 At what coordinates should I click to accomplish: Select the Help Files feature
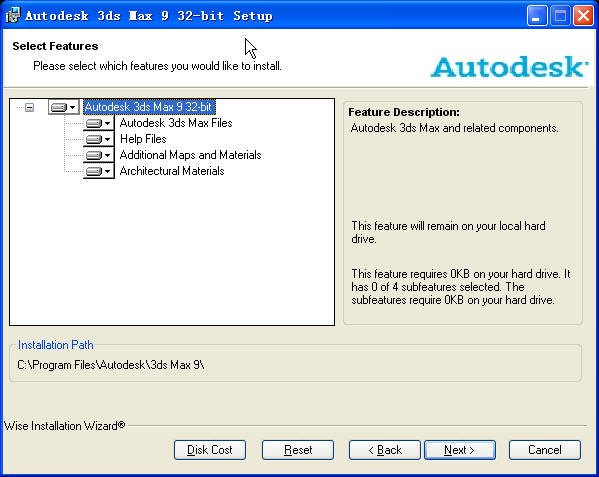[143, 139]
